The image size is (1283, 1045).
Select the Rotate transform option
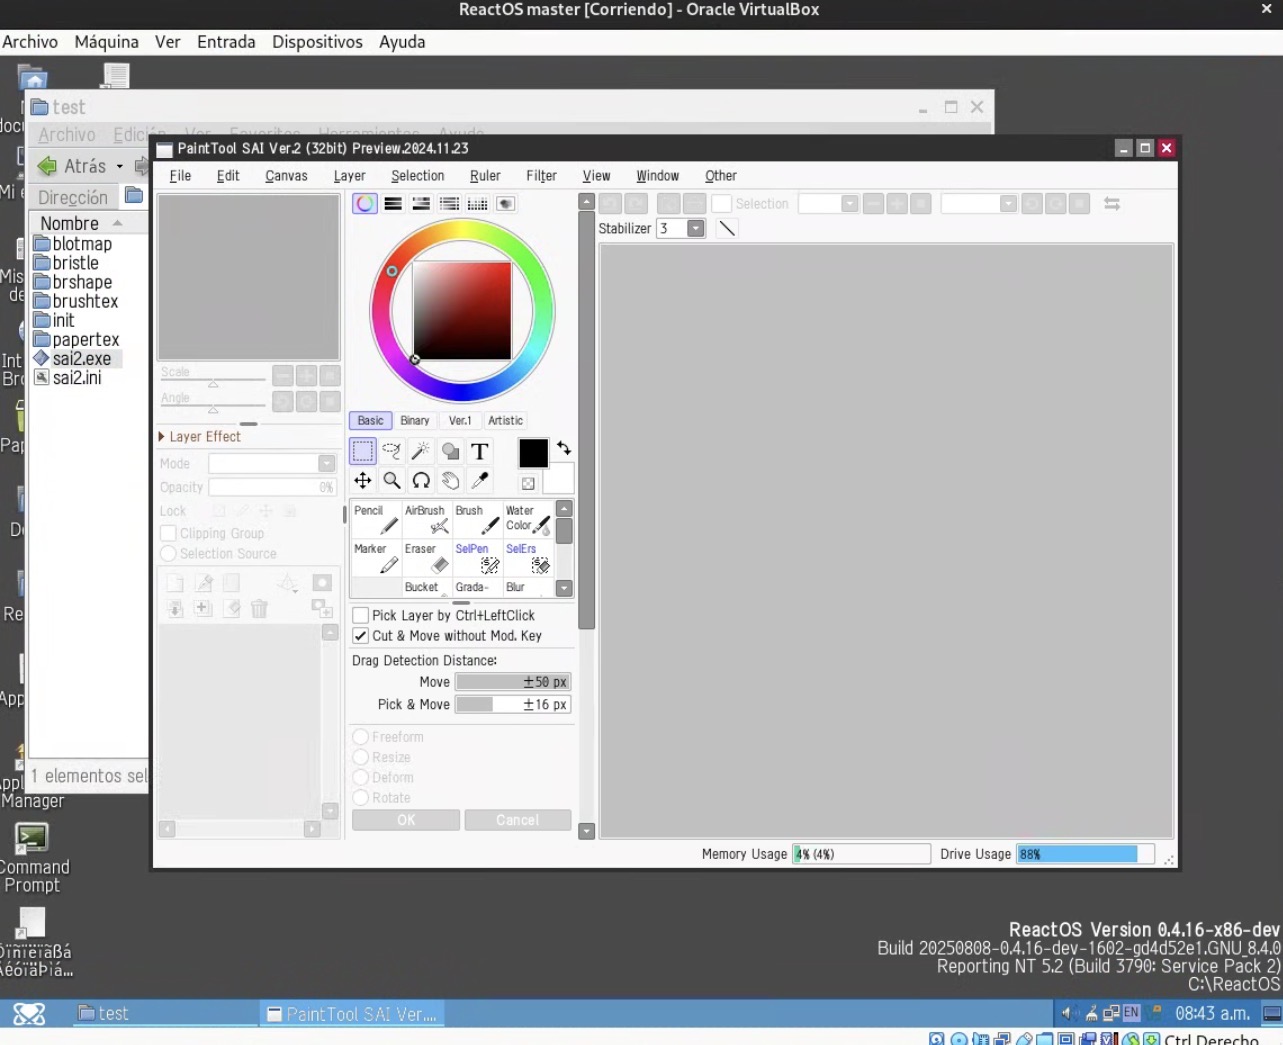tap(361, 798)
